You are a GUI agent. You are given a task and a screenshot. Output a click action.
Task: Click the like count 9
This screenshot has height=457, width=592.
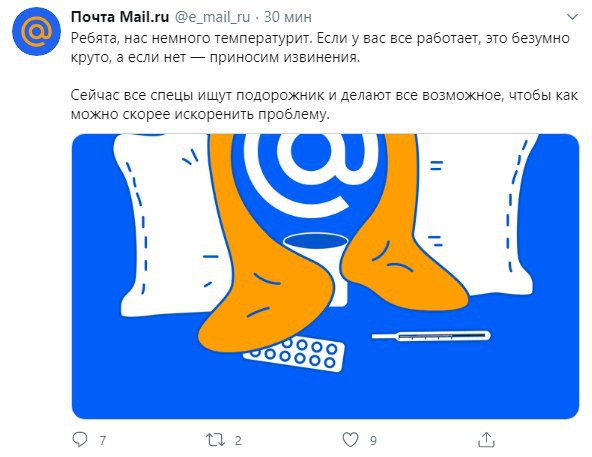[373, 440]
